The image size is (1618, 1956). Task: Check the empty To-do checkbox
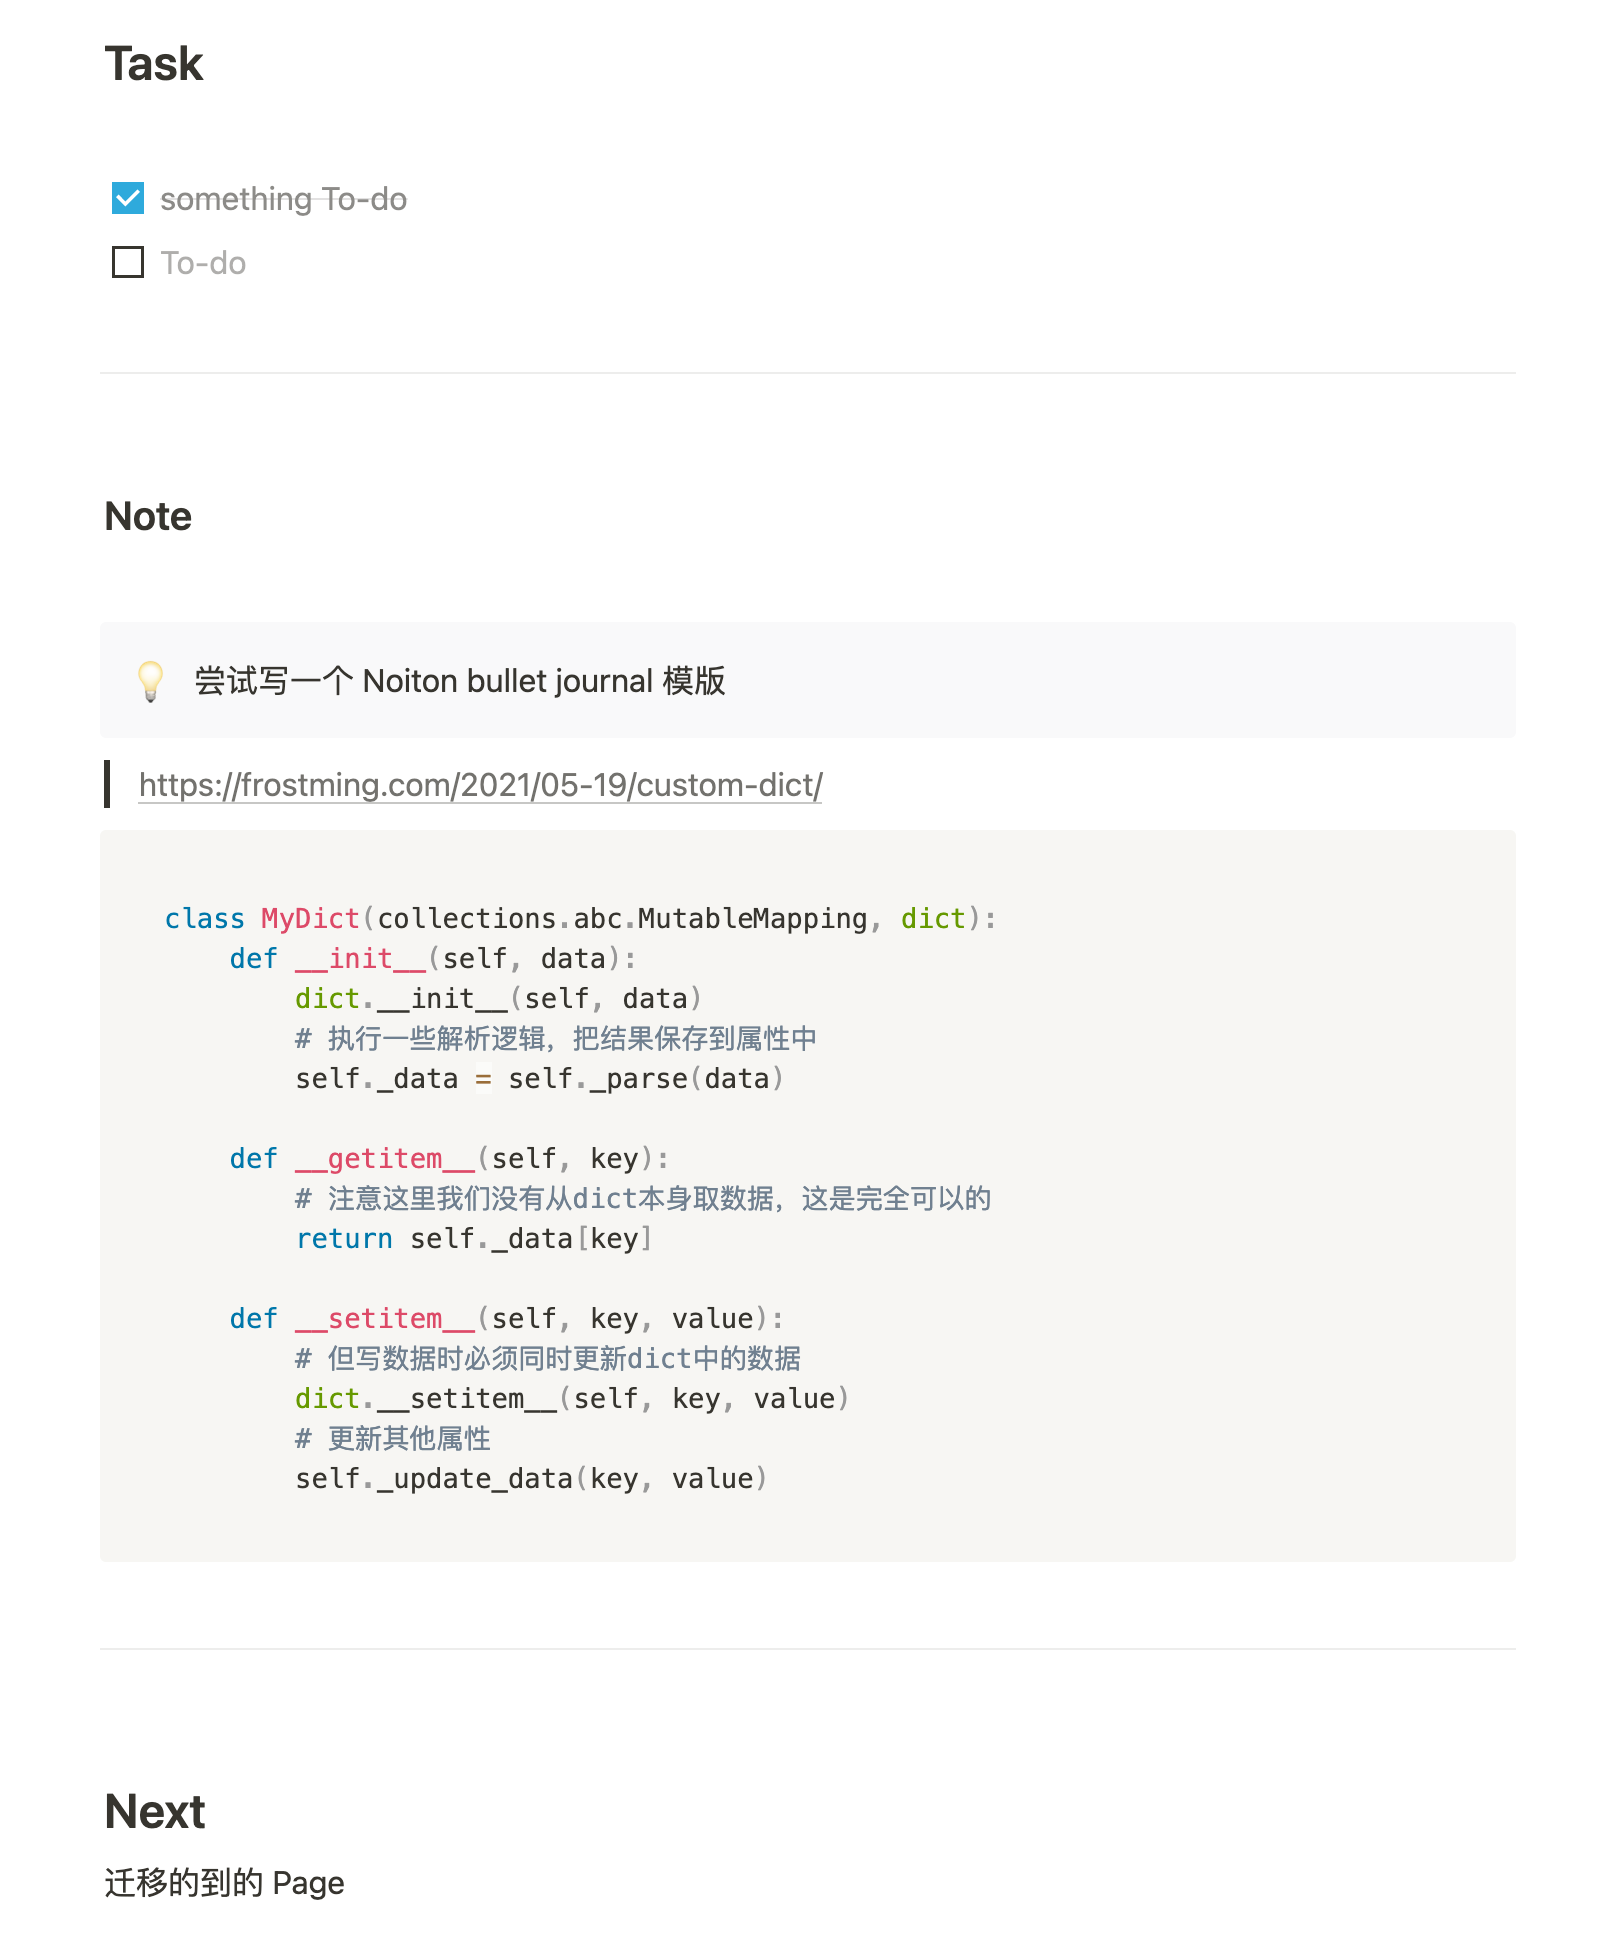pyautogui.click(x=128, y=262)
